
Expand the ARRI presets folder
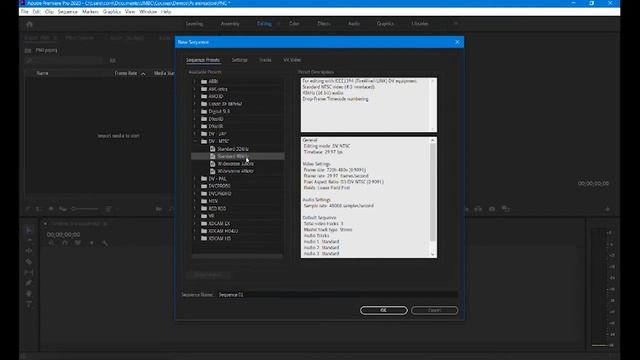[x=195, y=82]
